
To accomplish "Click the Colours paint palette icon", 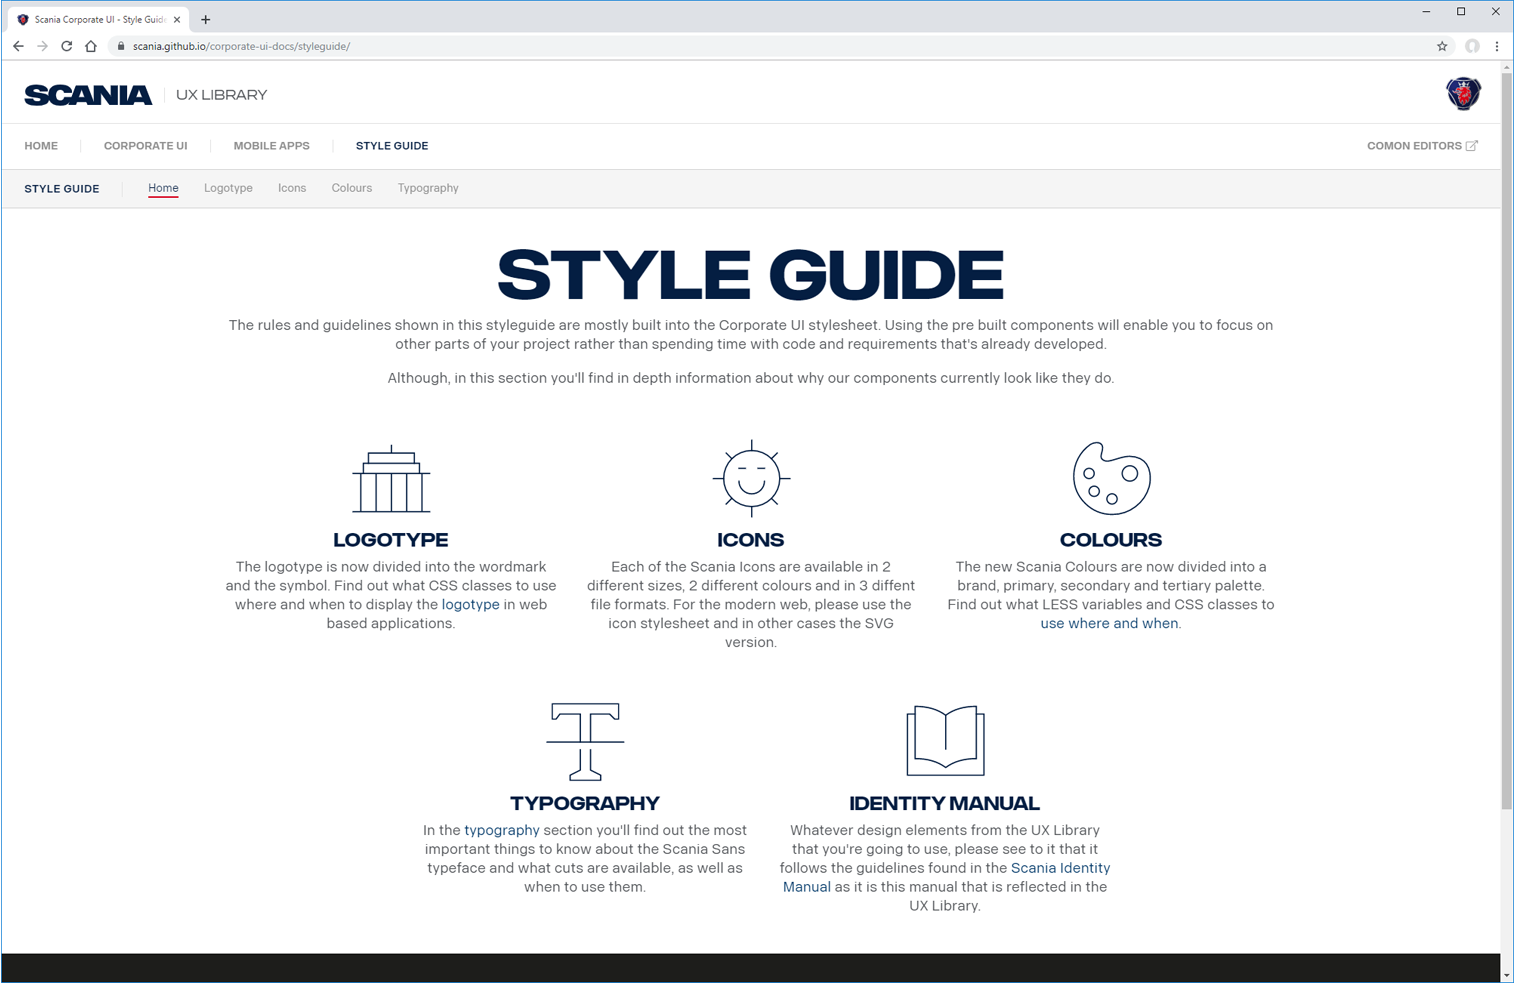I will point(1111,478).
